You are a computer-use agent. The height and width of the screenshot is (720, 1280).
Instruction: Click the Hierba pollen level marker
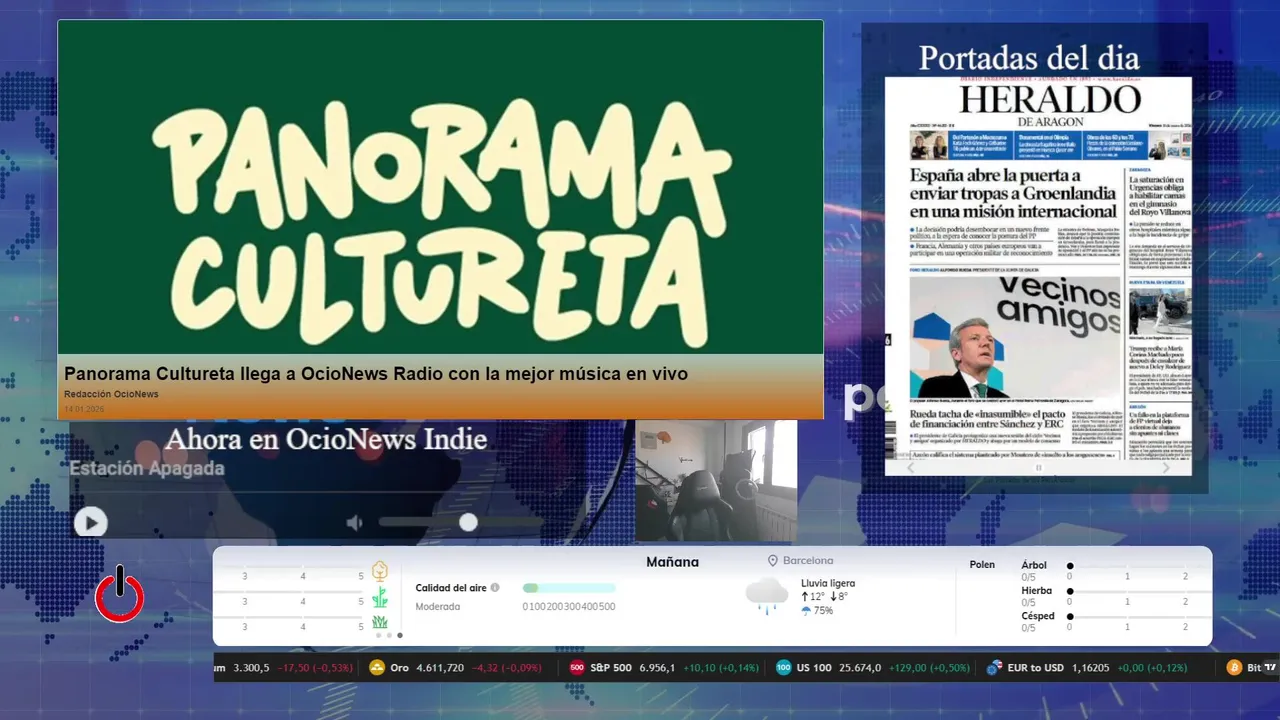click(x=1070, y=591)
